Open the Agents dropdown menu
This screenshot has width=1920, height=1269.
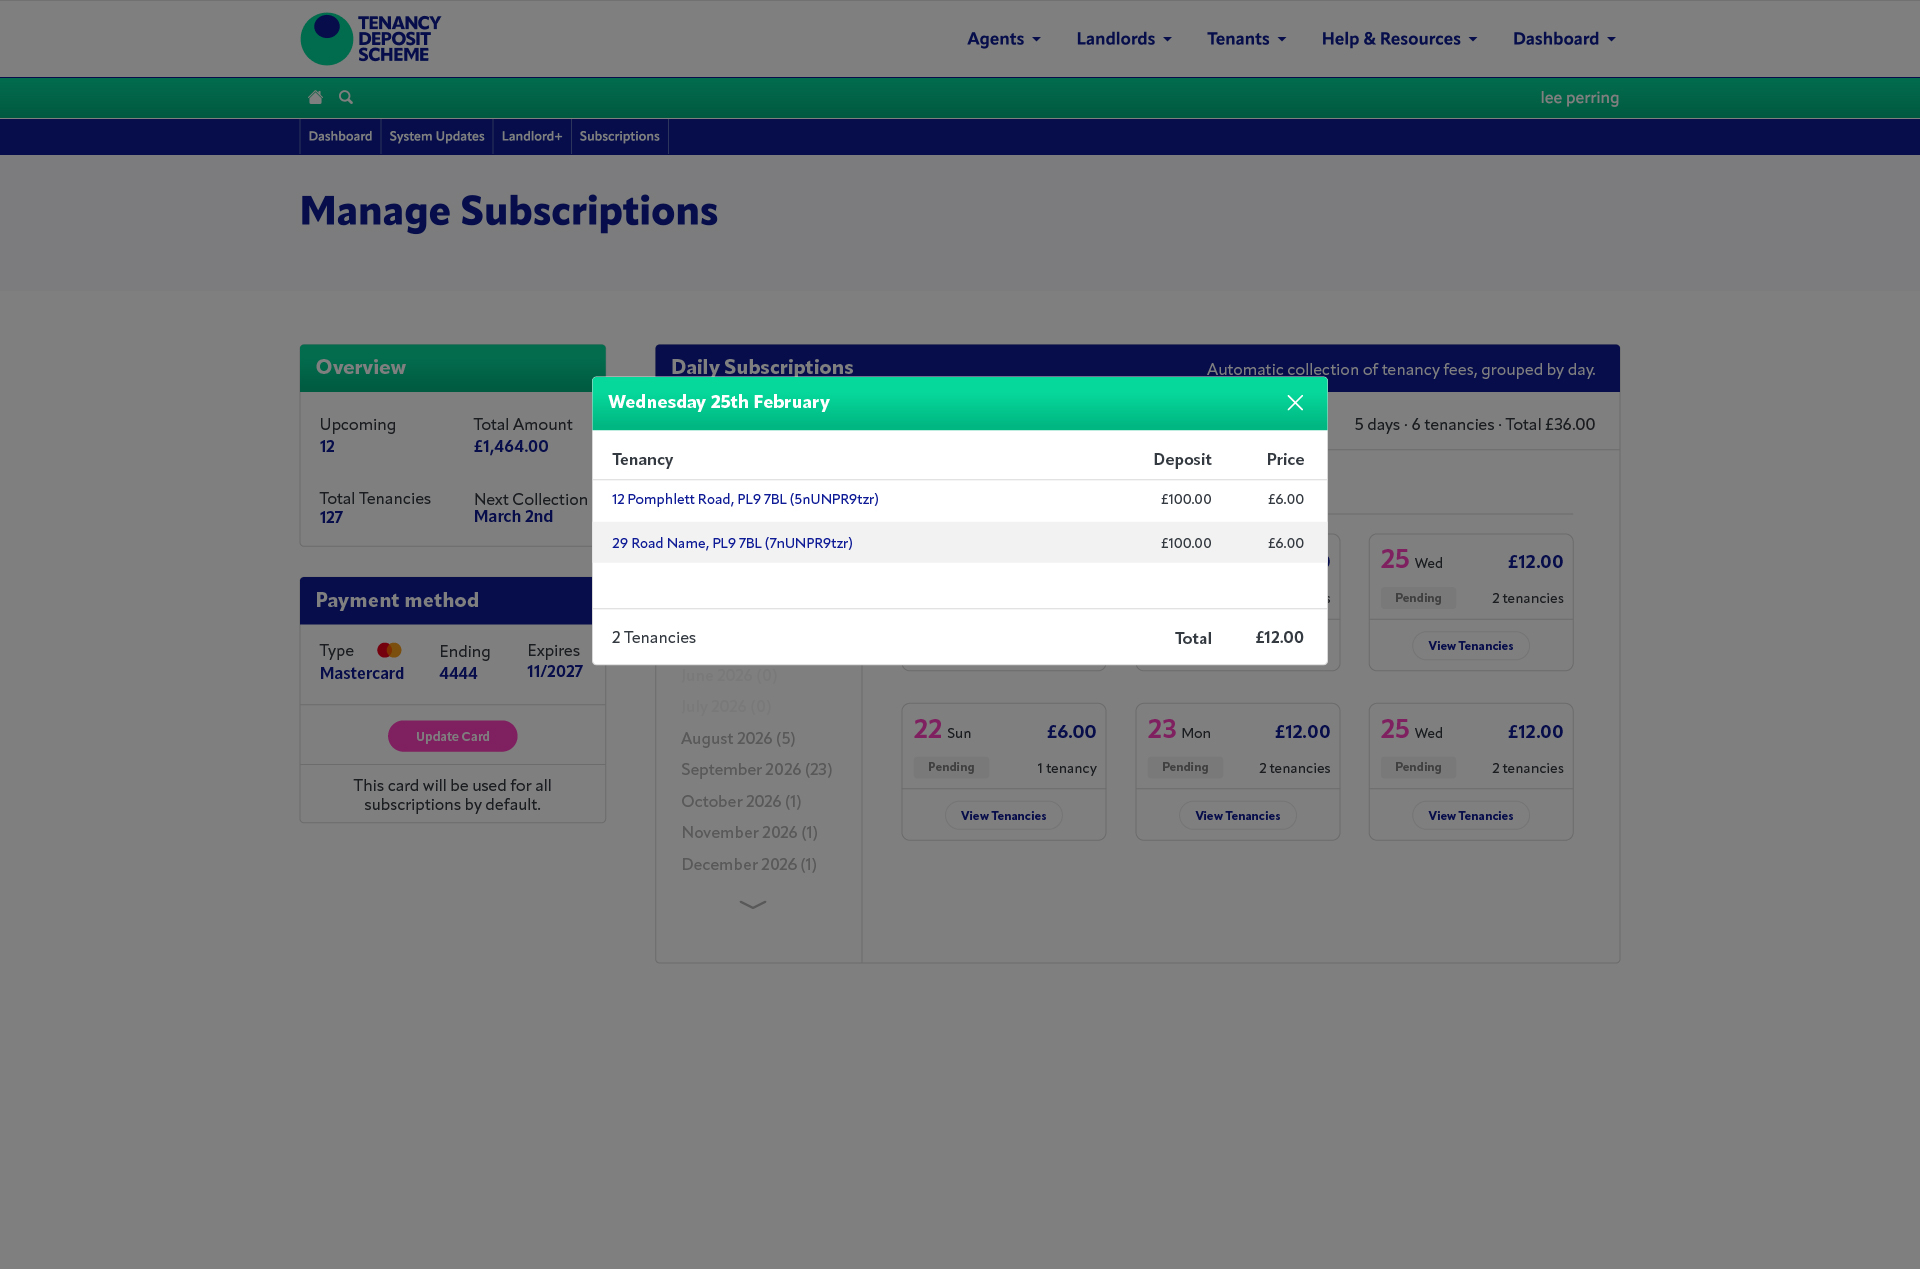pos(1004,39)
